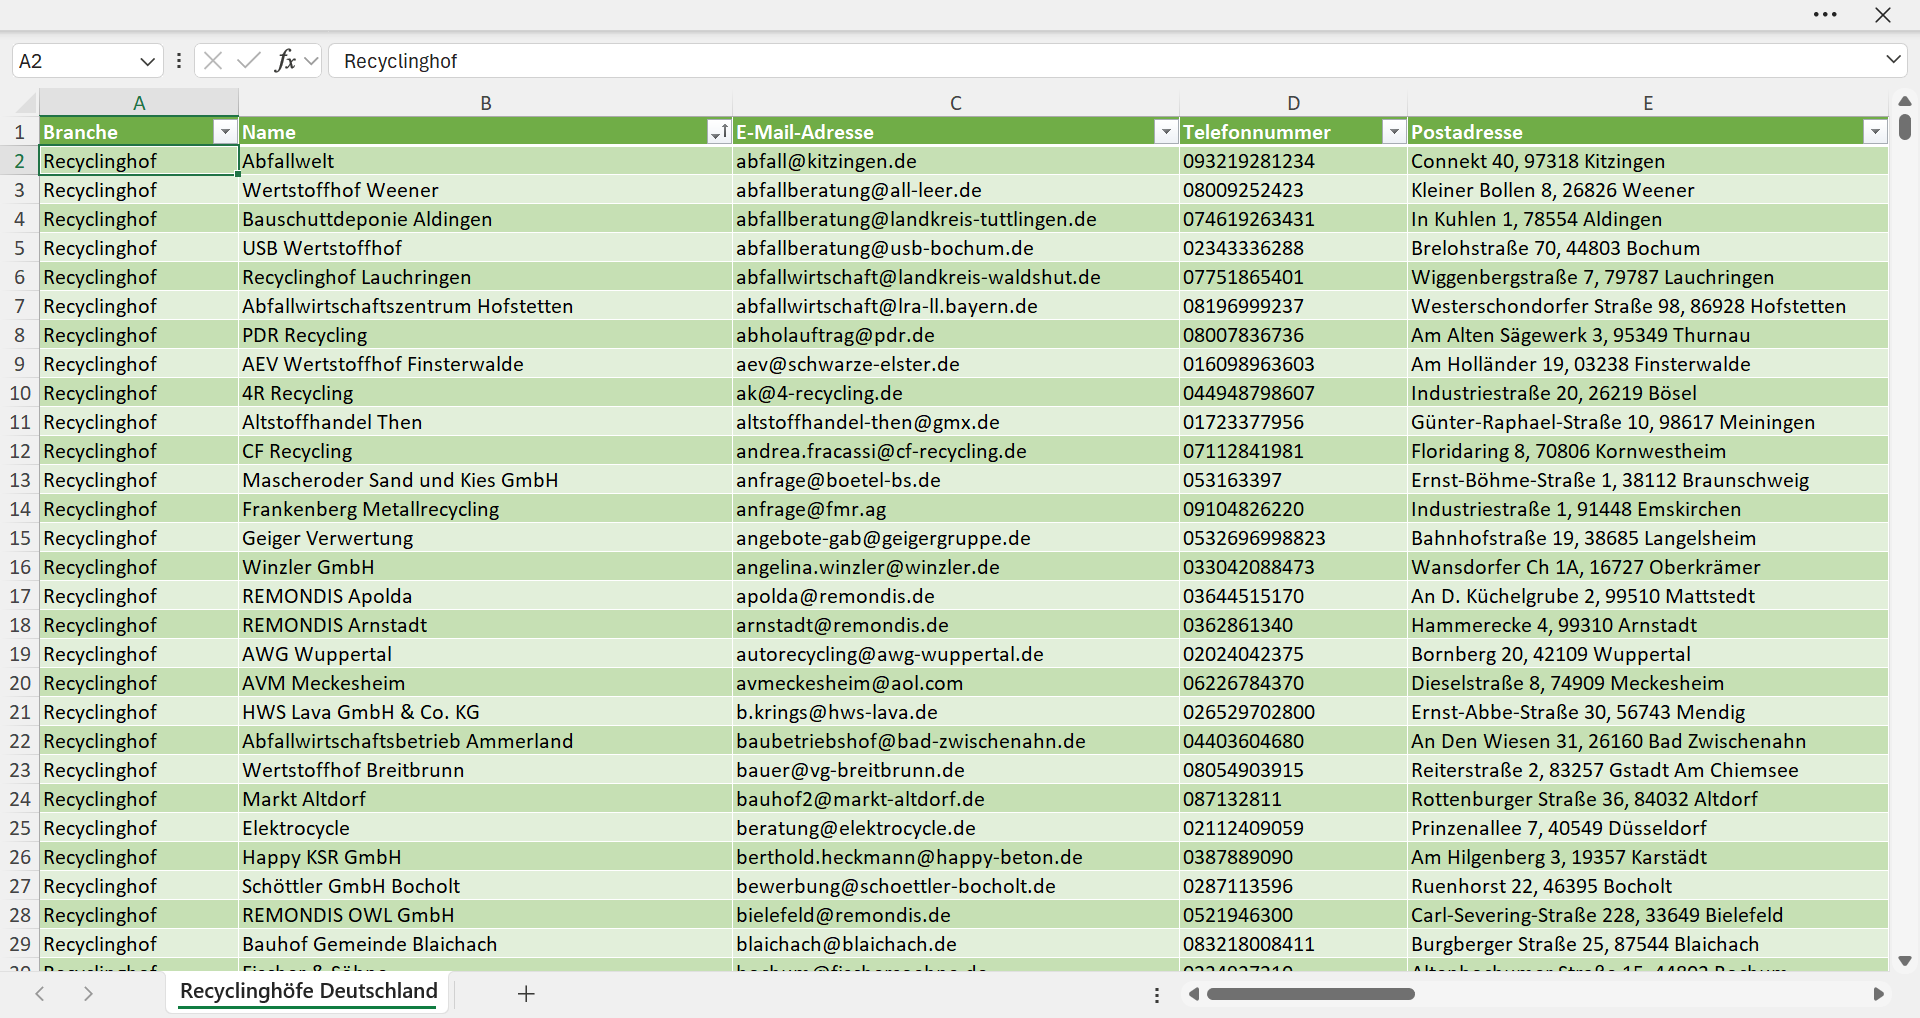Select address Westerschondorfer Straße 98, 86928 Hofstetten
Image resolution: width=1920 pixels, height=1018 pixels.
pyautogui.click(x=1648, y=306)
